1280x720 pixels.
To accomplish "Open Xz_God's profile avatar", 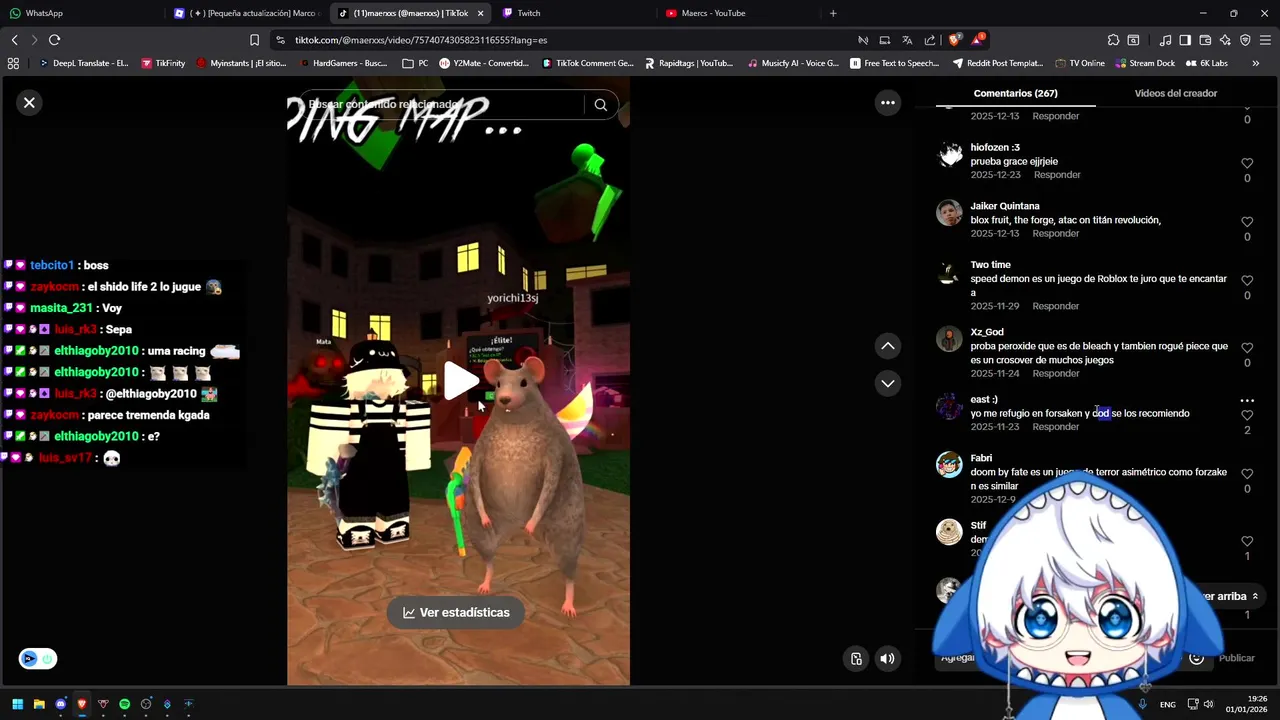I will [949, 338].
